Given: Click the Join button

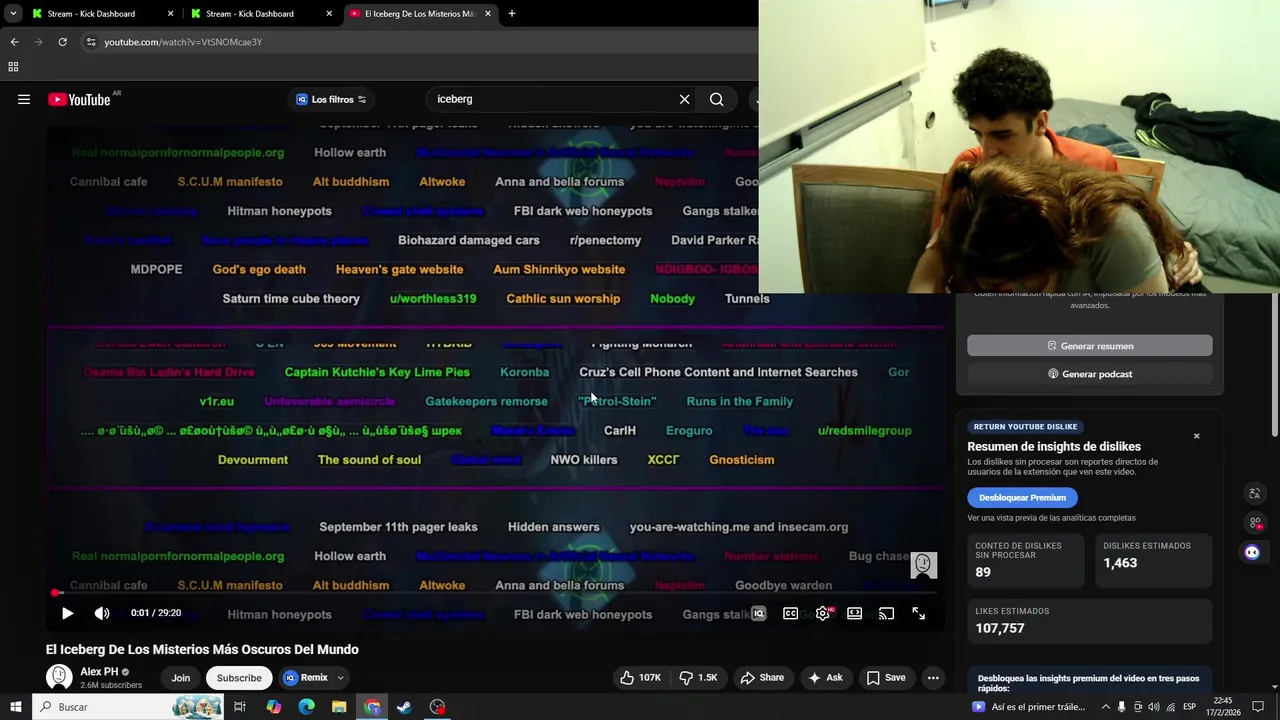Looking at the screenshot, I should [181, 677].
